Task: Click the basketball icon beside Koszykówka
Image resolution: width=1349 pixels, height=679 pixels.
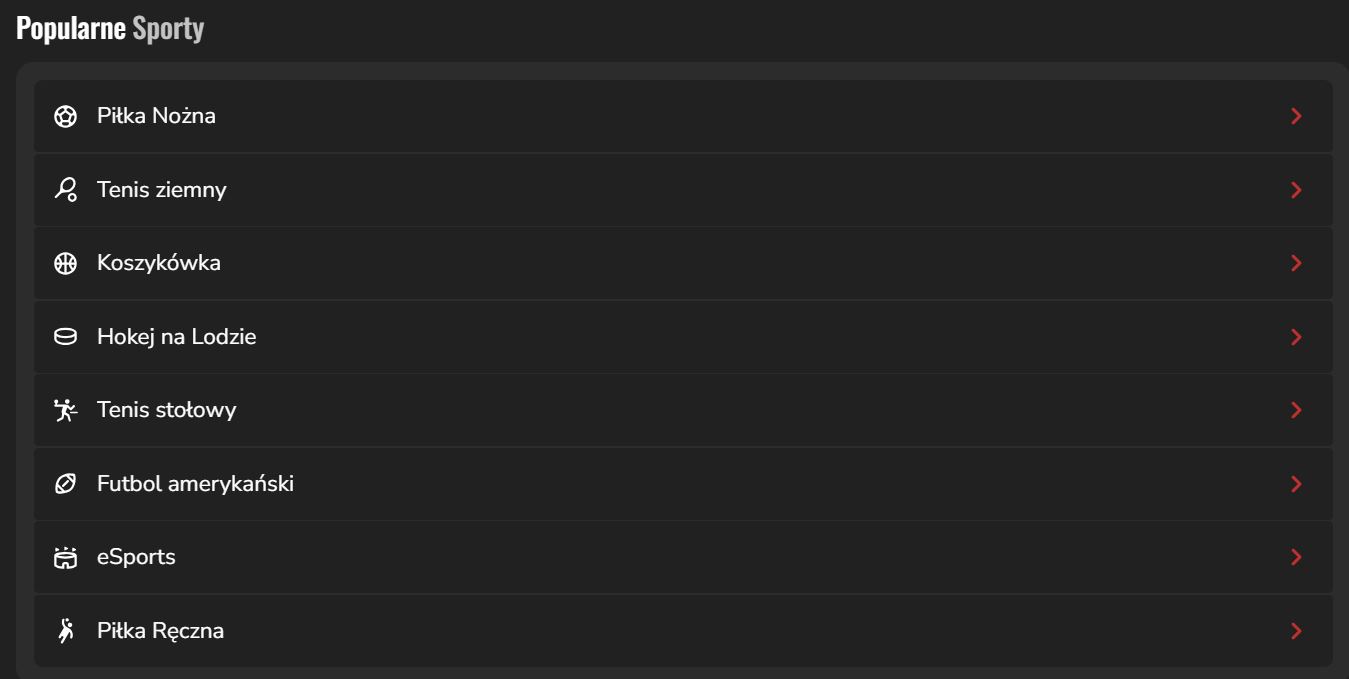Action: 65,264
